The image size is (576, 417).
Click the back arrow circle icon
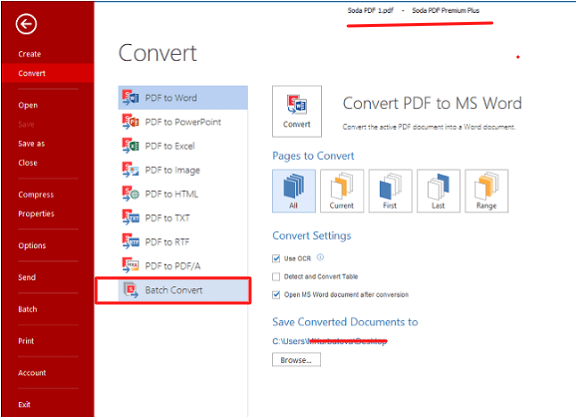coord(26,24)
